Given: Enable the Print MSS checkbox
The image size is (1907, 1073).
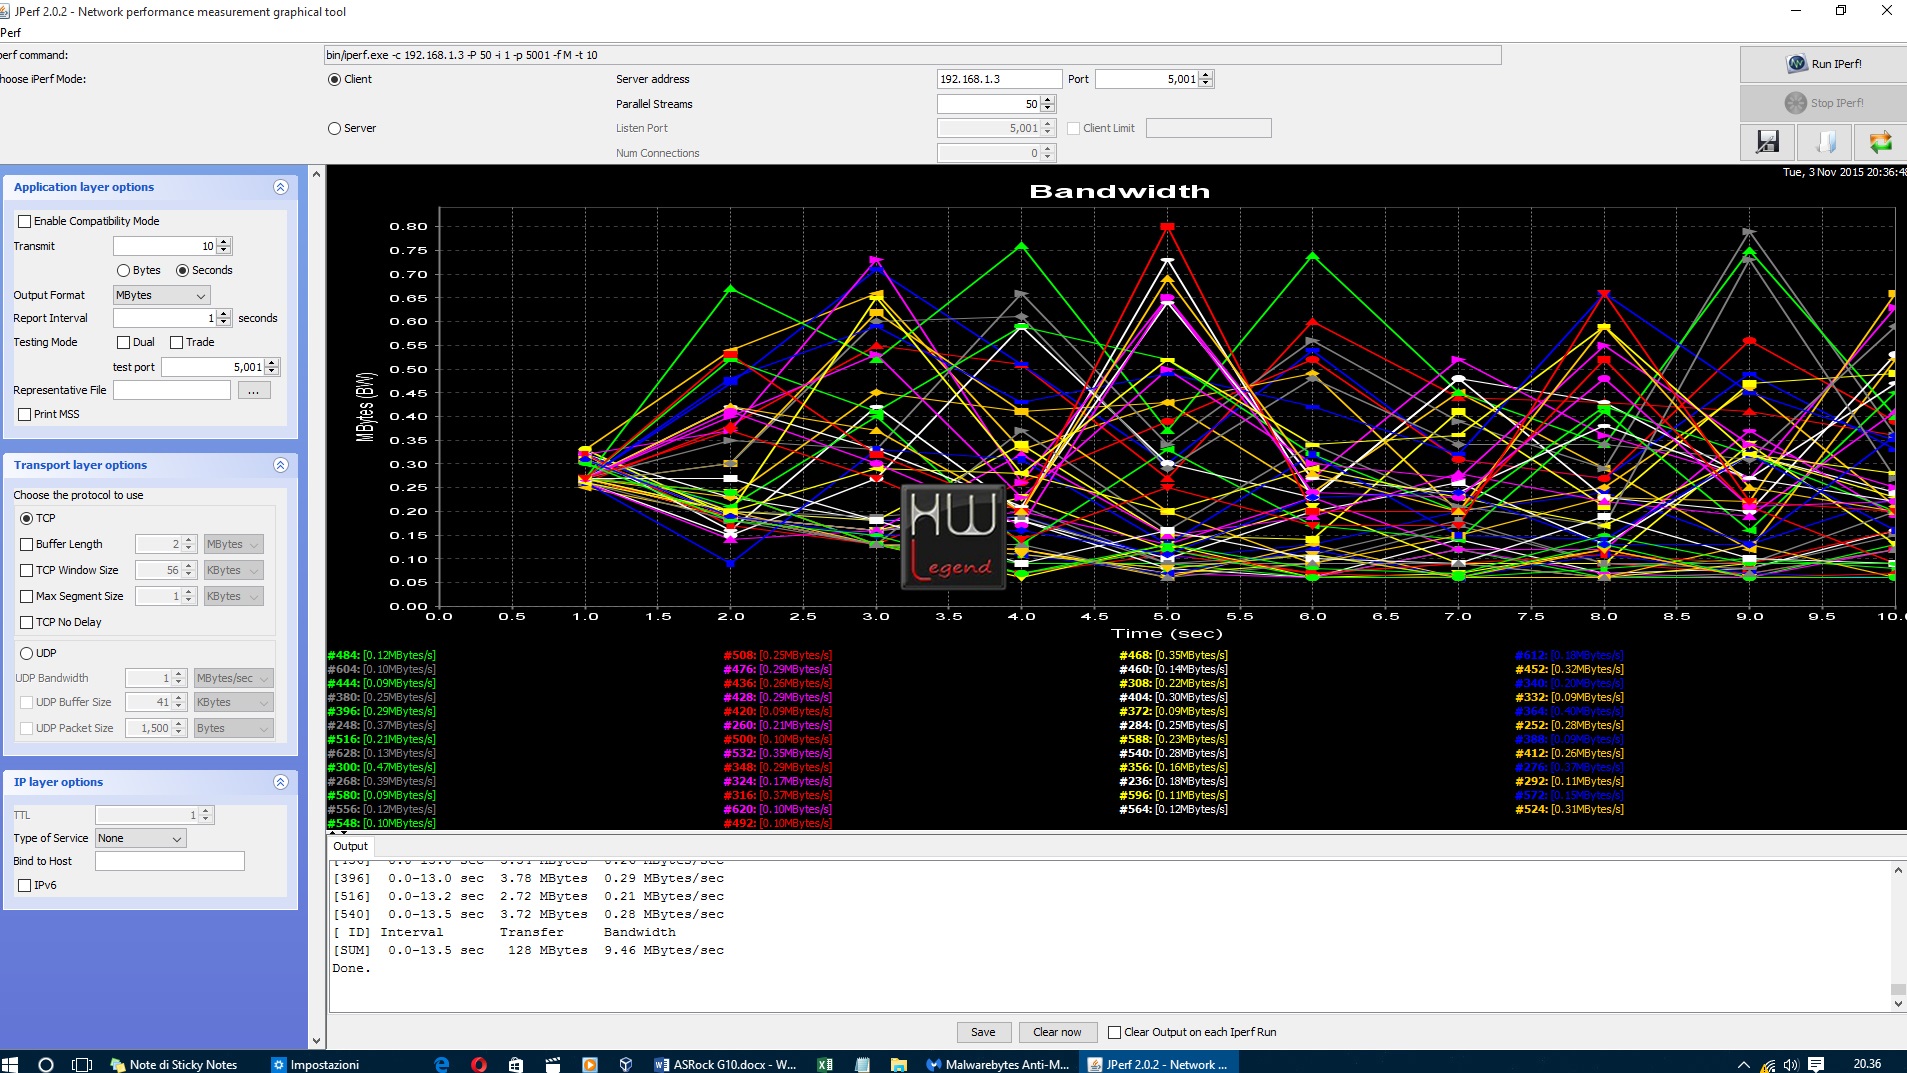Looking at the screenshot, I should 24,414.
